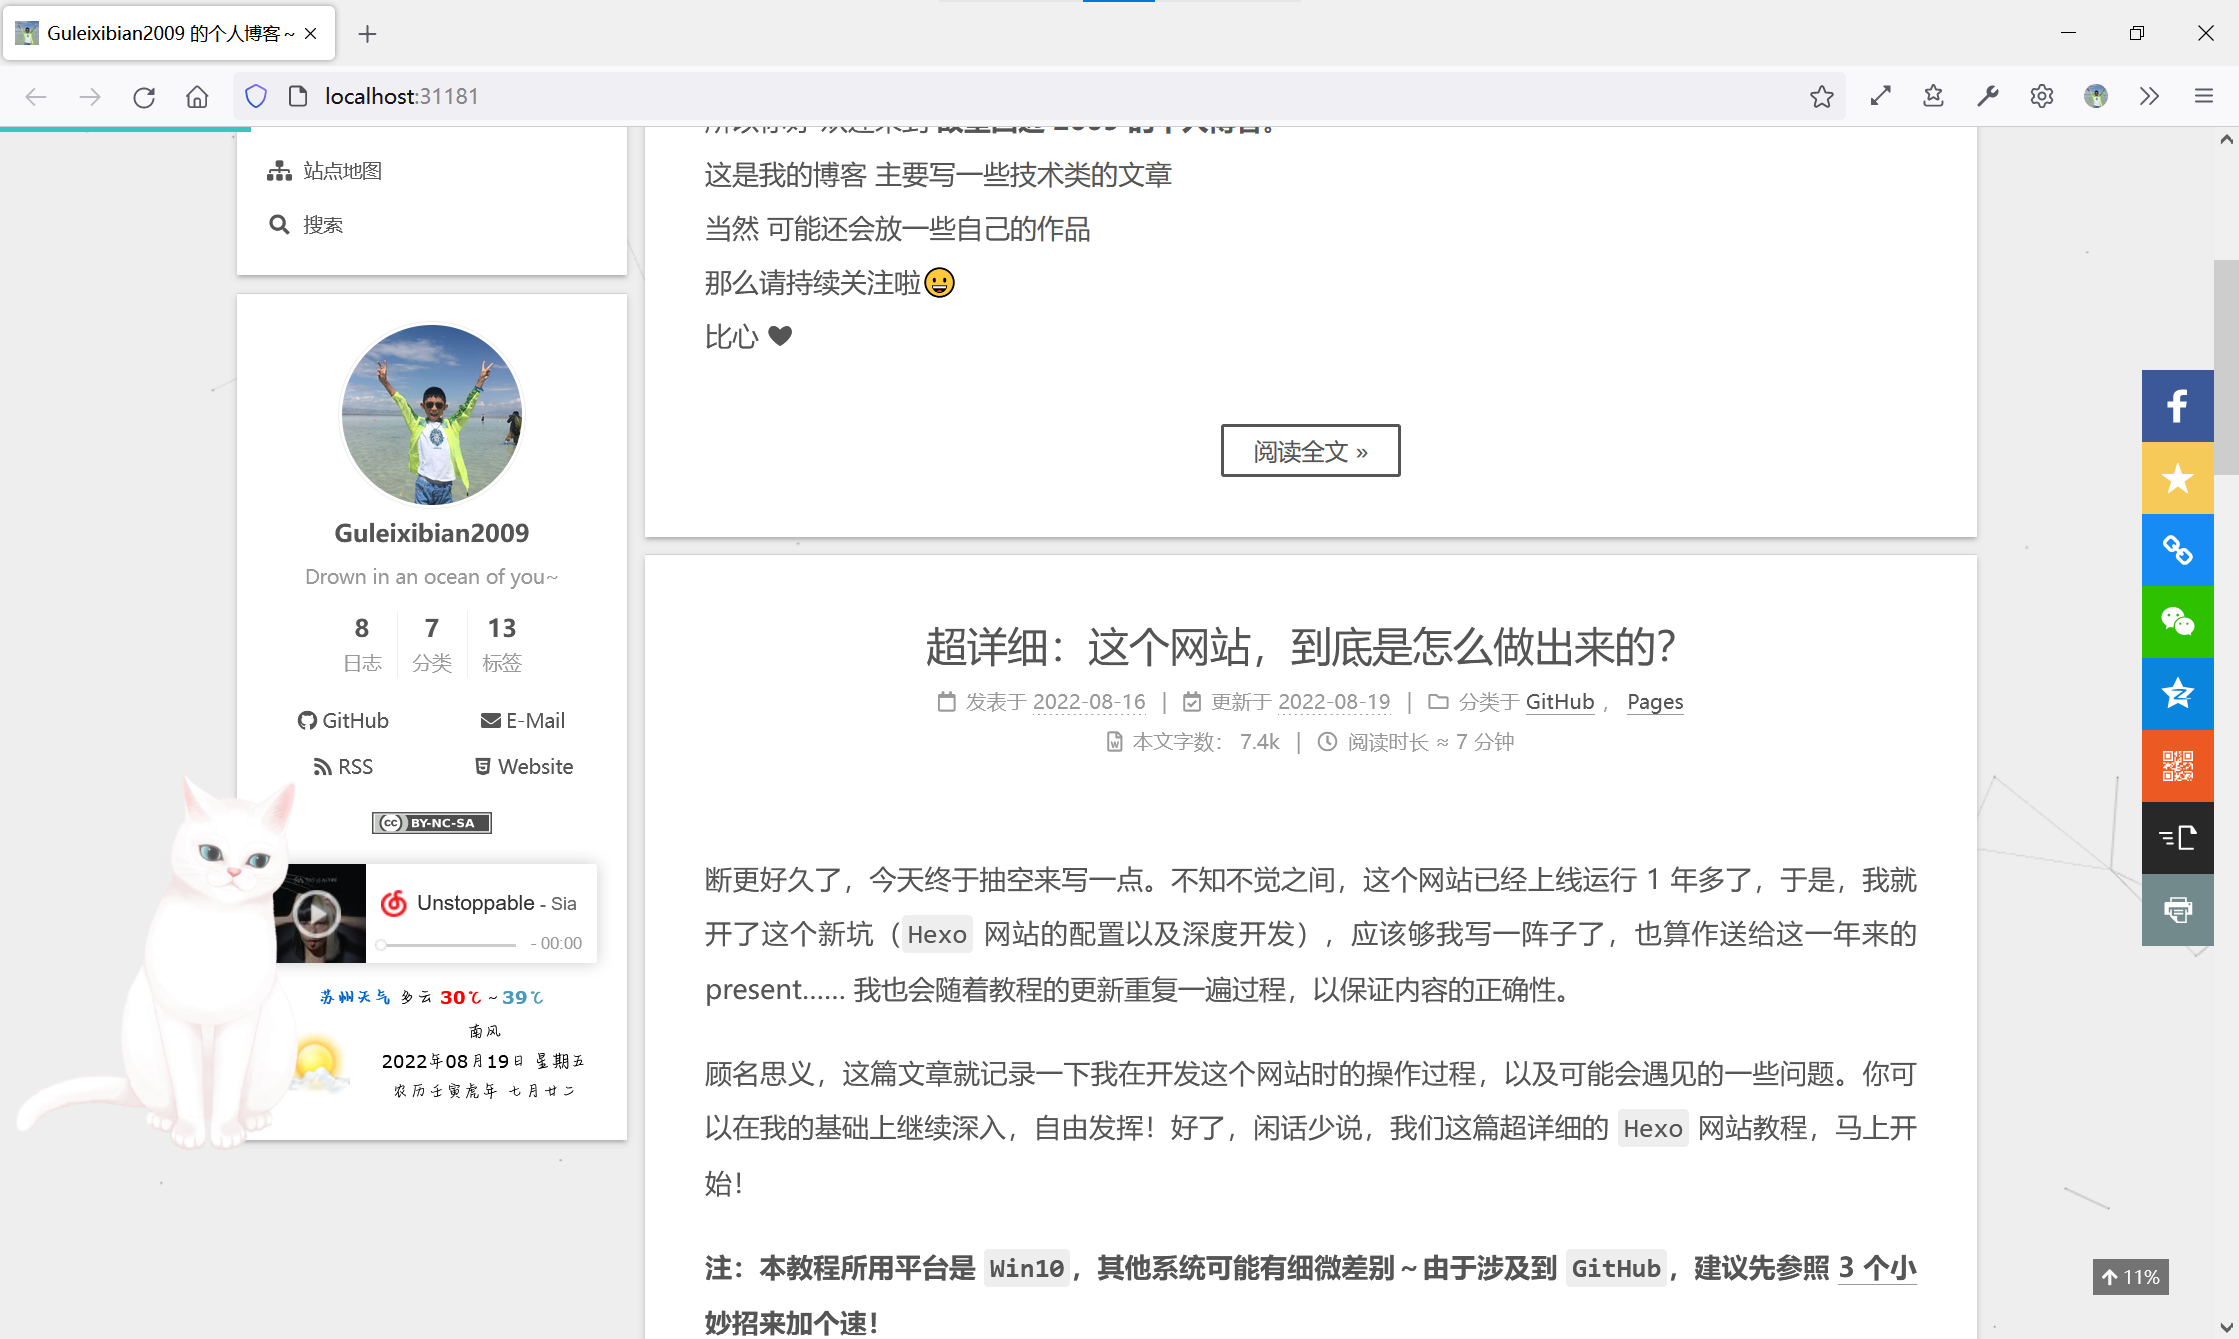The image size is (2239, 1339).
Task: Open the 站点地图 sidebar menu item
Action: pos(341,171)
